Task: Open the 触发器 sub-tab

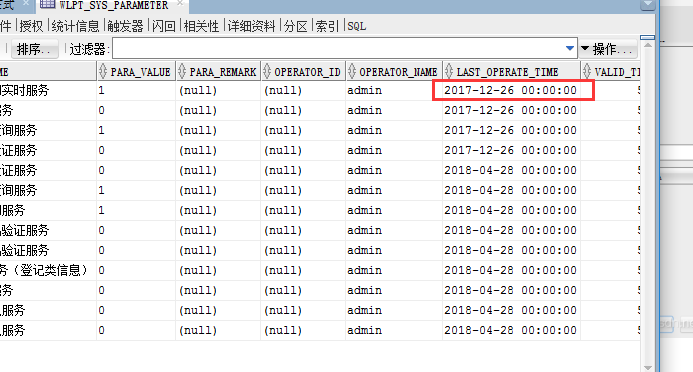Action: click(126, 27)
